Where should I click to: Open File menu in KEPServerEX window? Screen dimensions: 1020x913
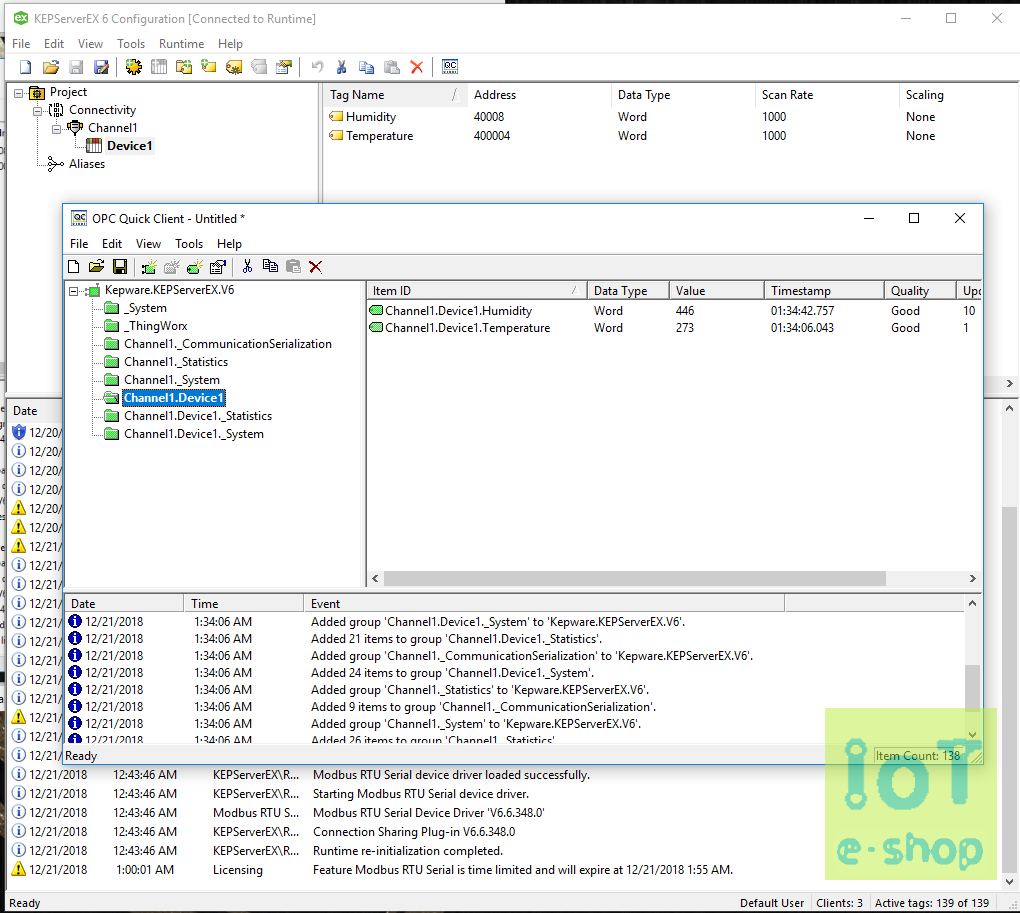(21, 44)
